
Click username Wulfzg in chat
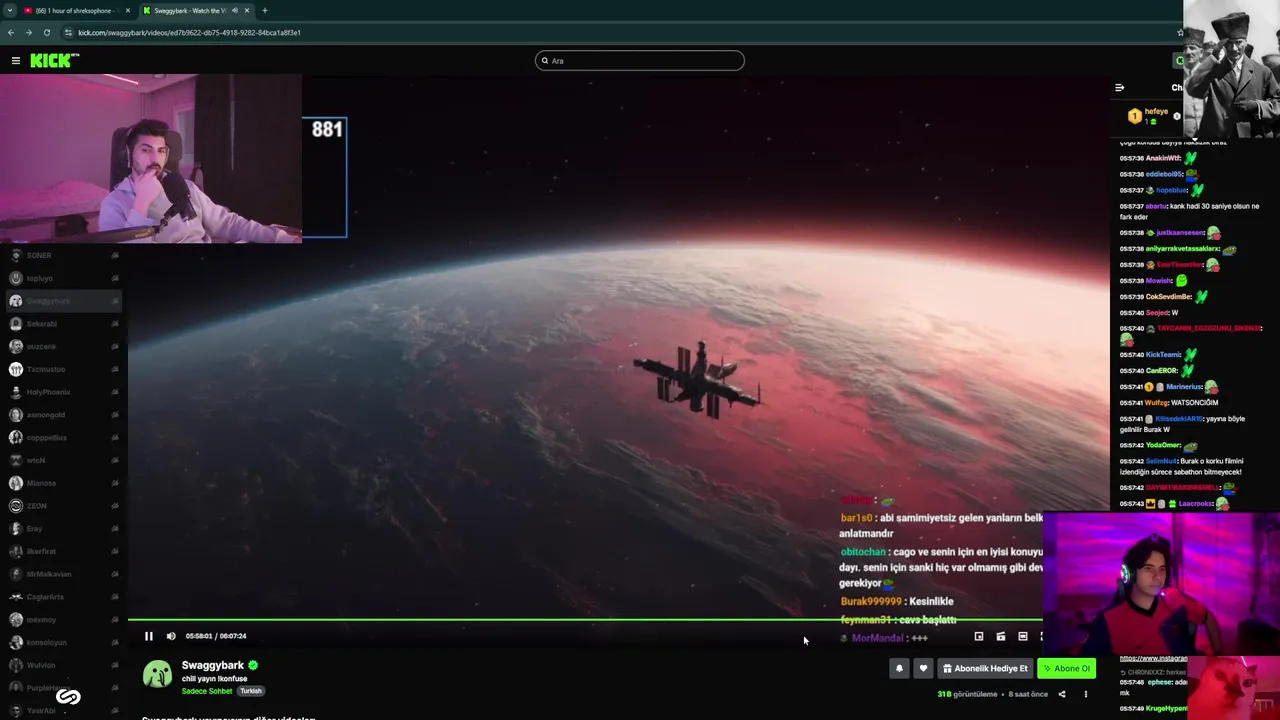pyautogui.click(x=1156, y=403)
